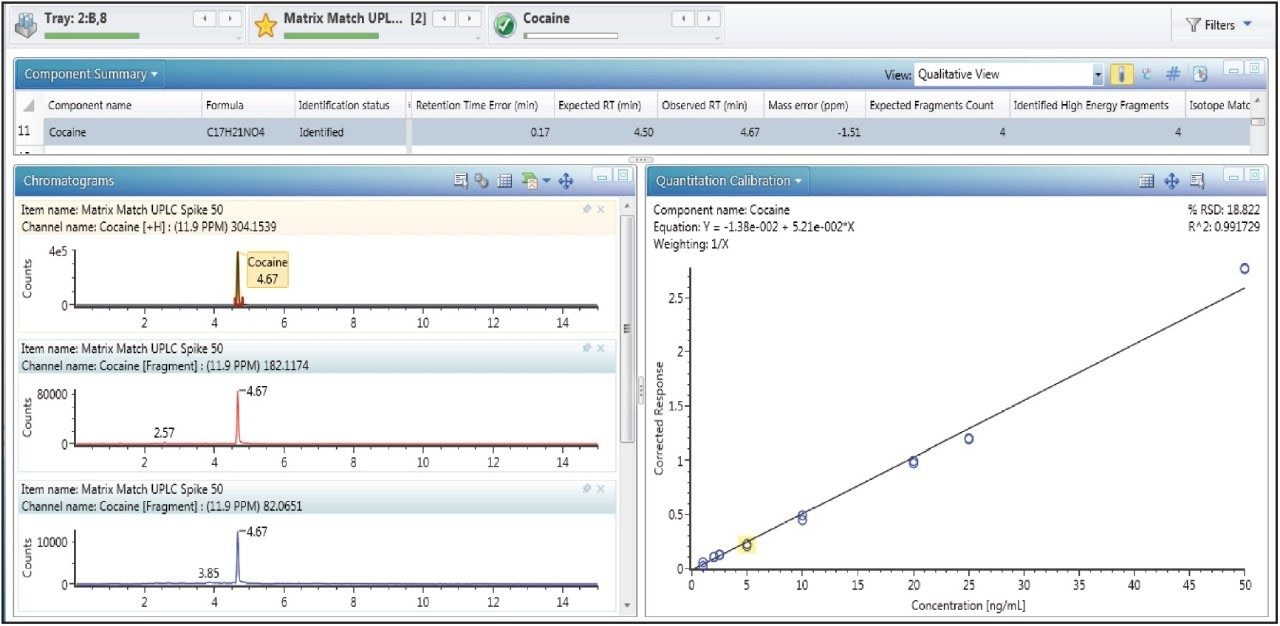Image resolution: width=1280 pixels, height=626 pixels.
Task: Click the Chromatograms pan/move arrows icon
Action: pyautogui.click(x=565, y=181)
